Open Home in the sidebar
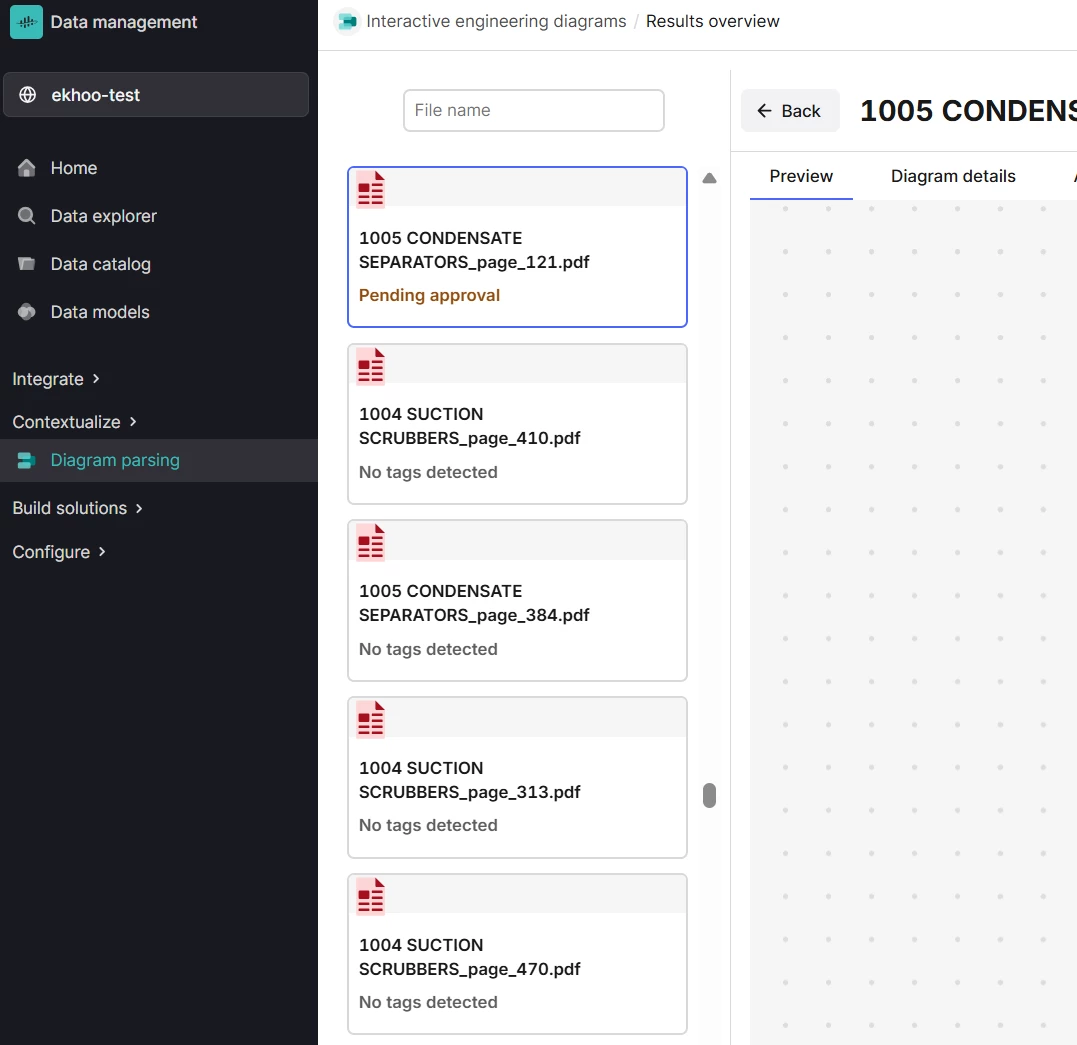 73,168
